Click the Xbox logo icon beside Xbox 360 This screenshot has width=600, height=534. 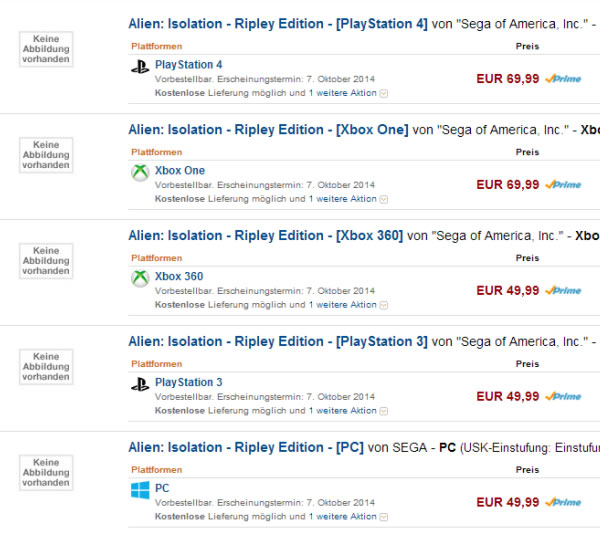pyautogui.click(x=140, y=278)
